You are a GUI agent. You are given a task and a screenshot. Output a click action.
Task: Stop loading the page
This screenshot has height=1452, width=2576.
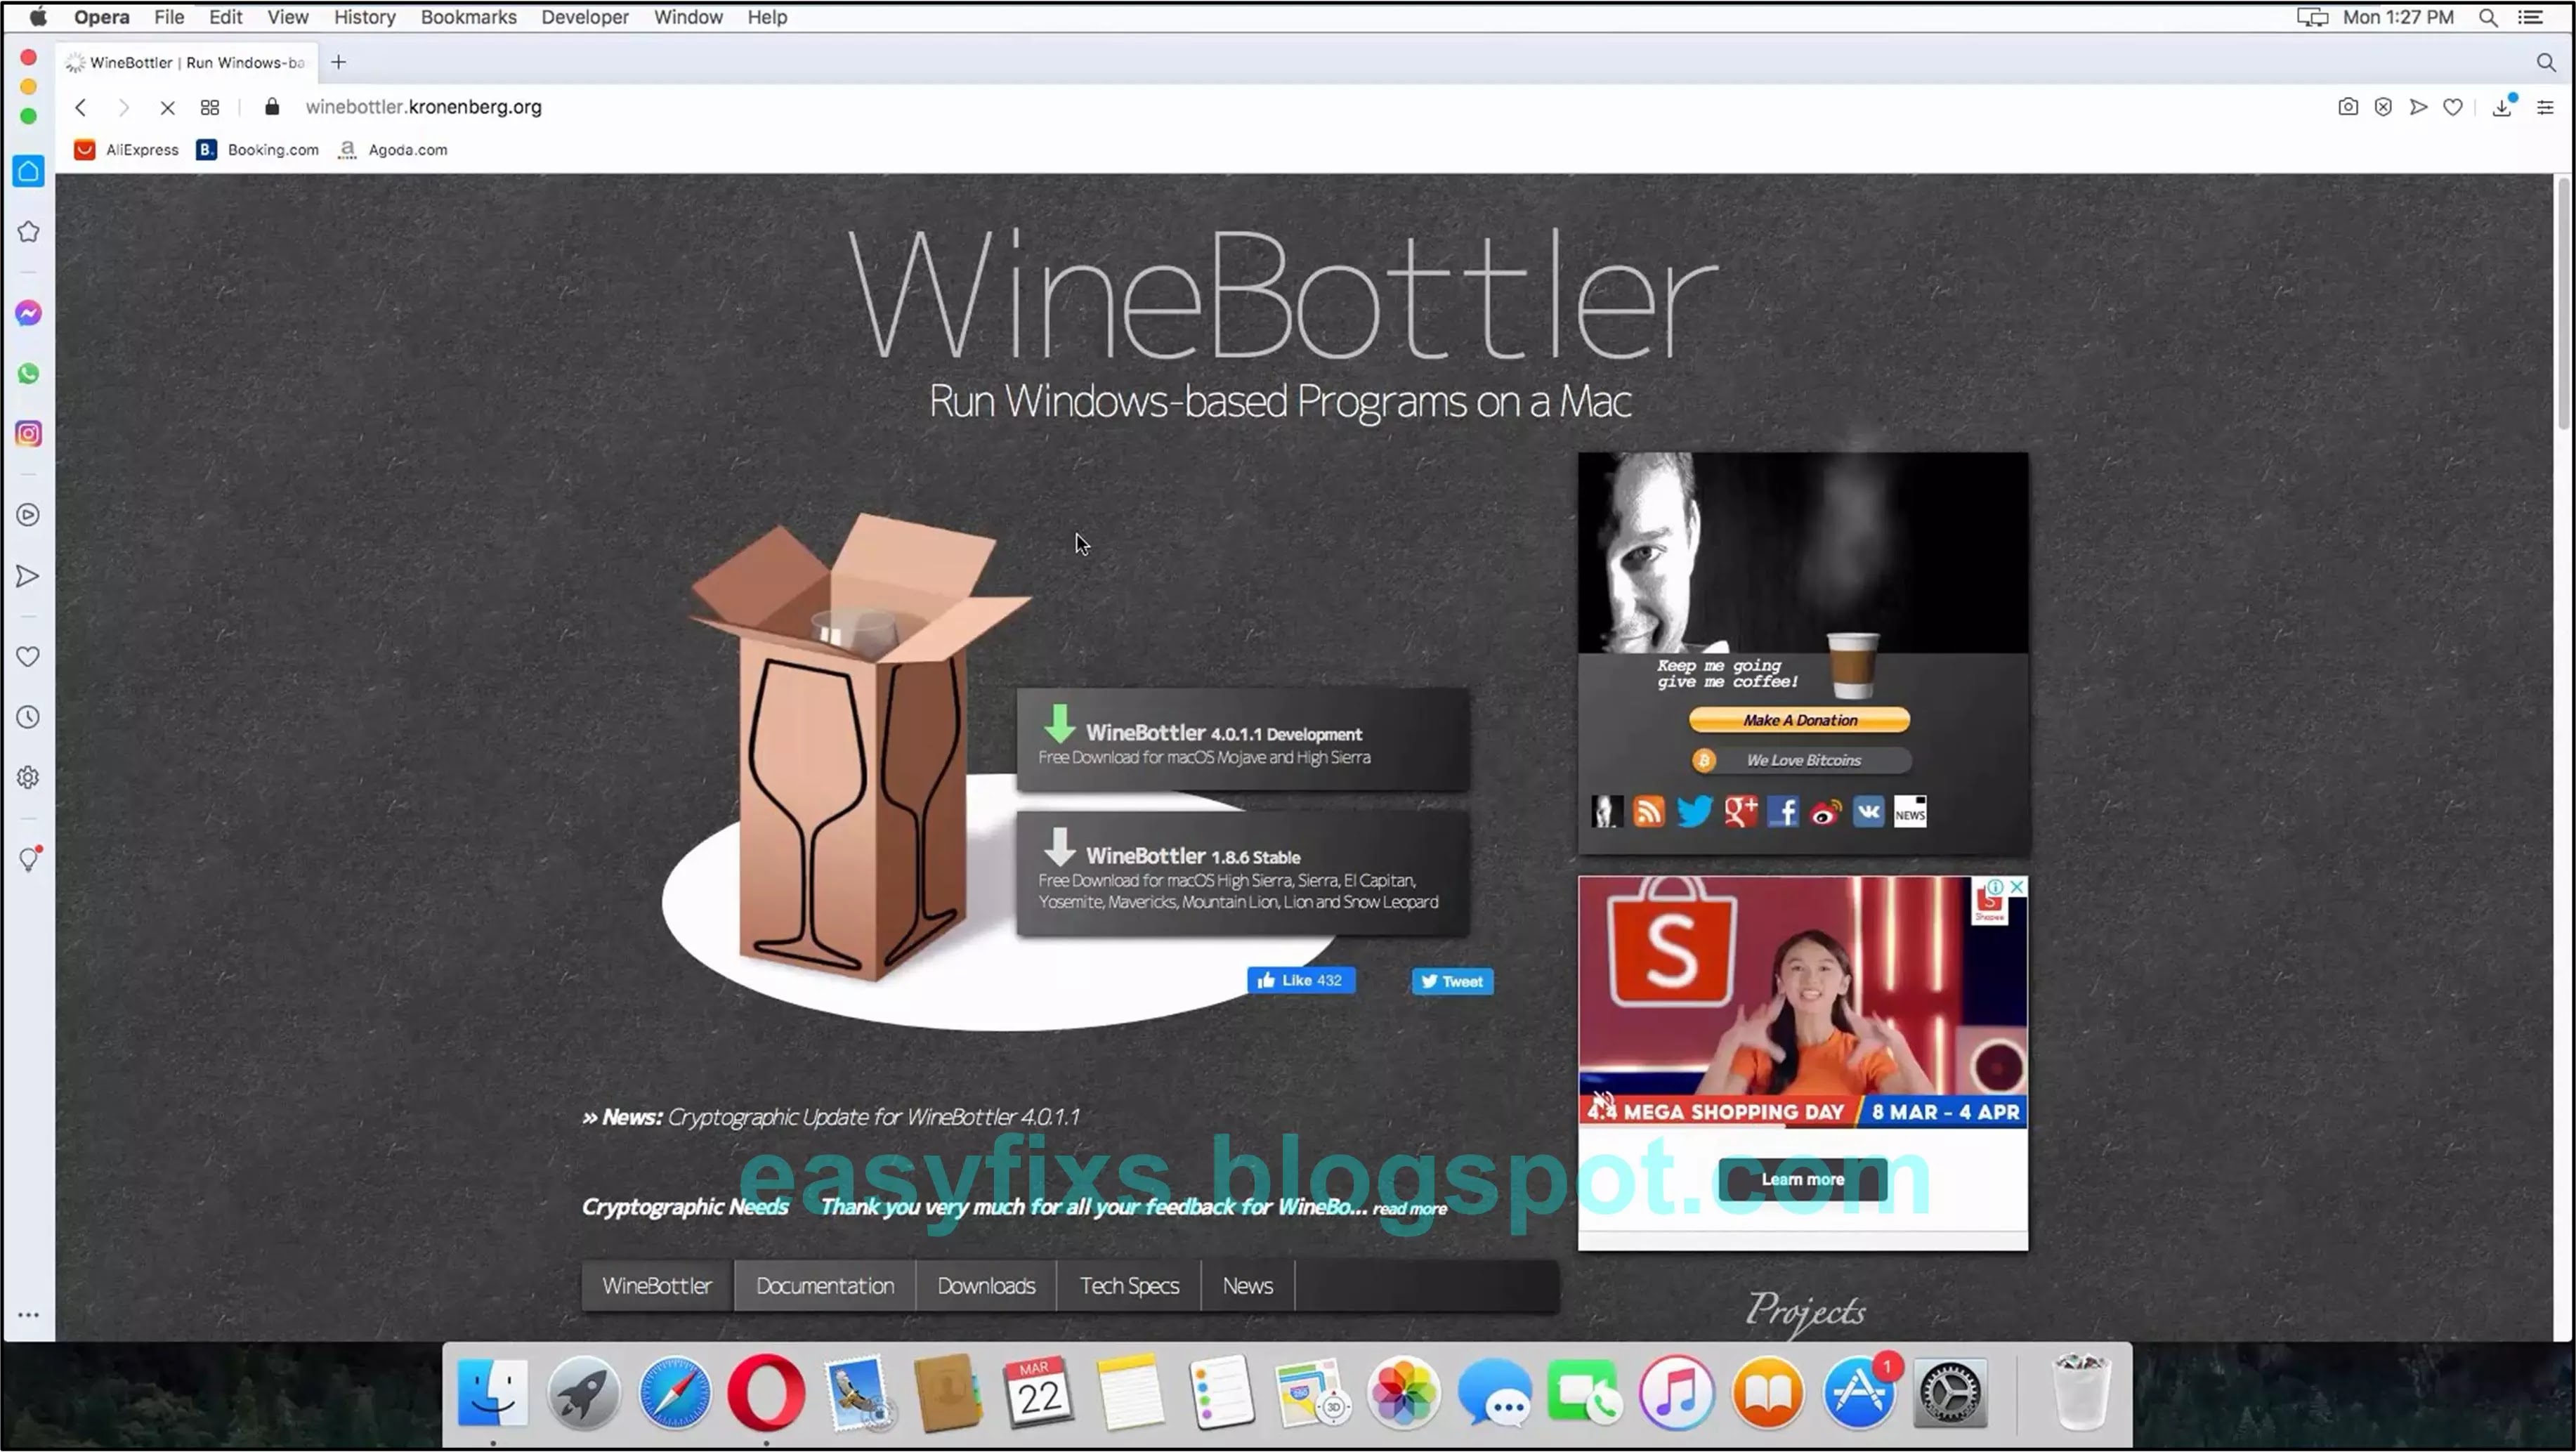tap(167, 107)
